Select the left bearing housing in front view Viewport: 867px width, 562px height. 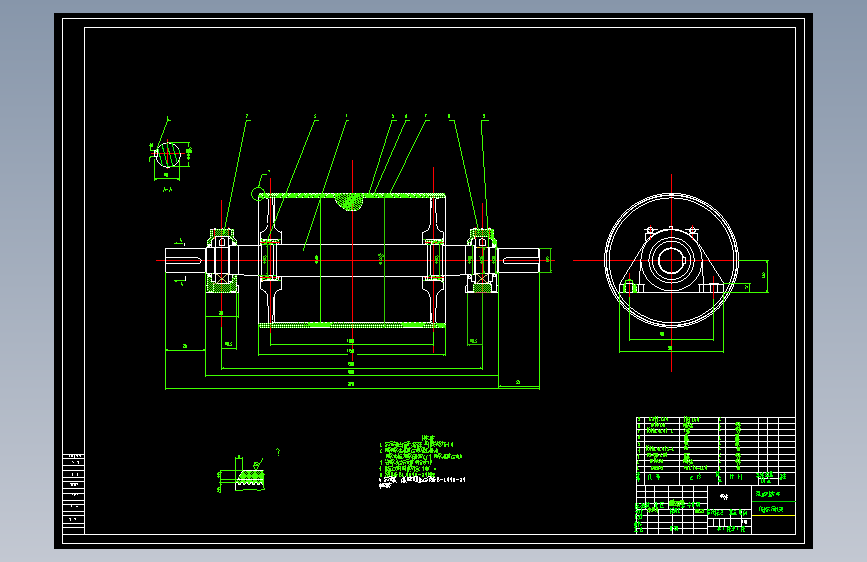(x=222, y=261)
